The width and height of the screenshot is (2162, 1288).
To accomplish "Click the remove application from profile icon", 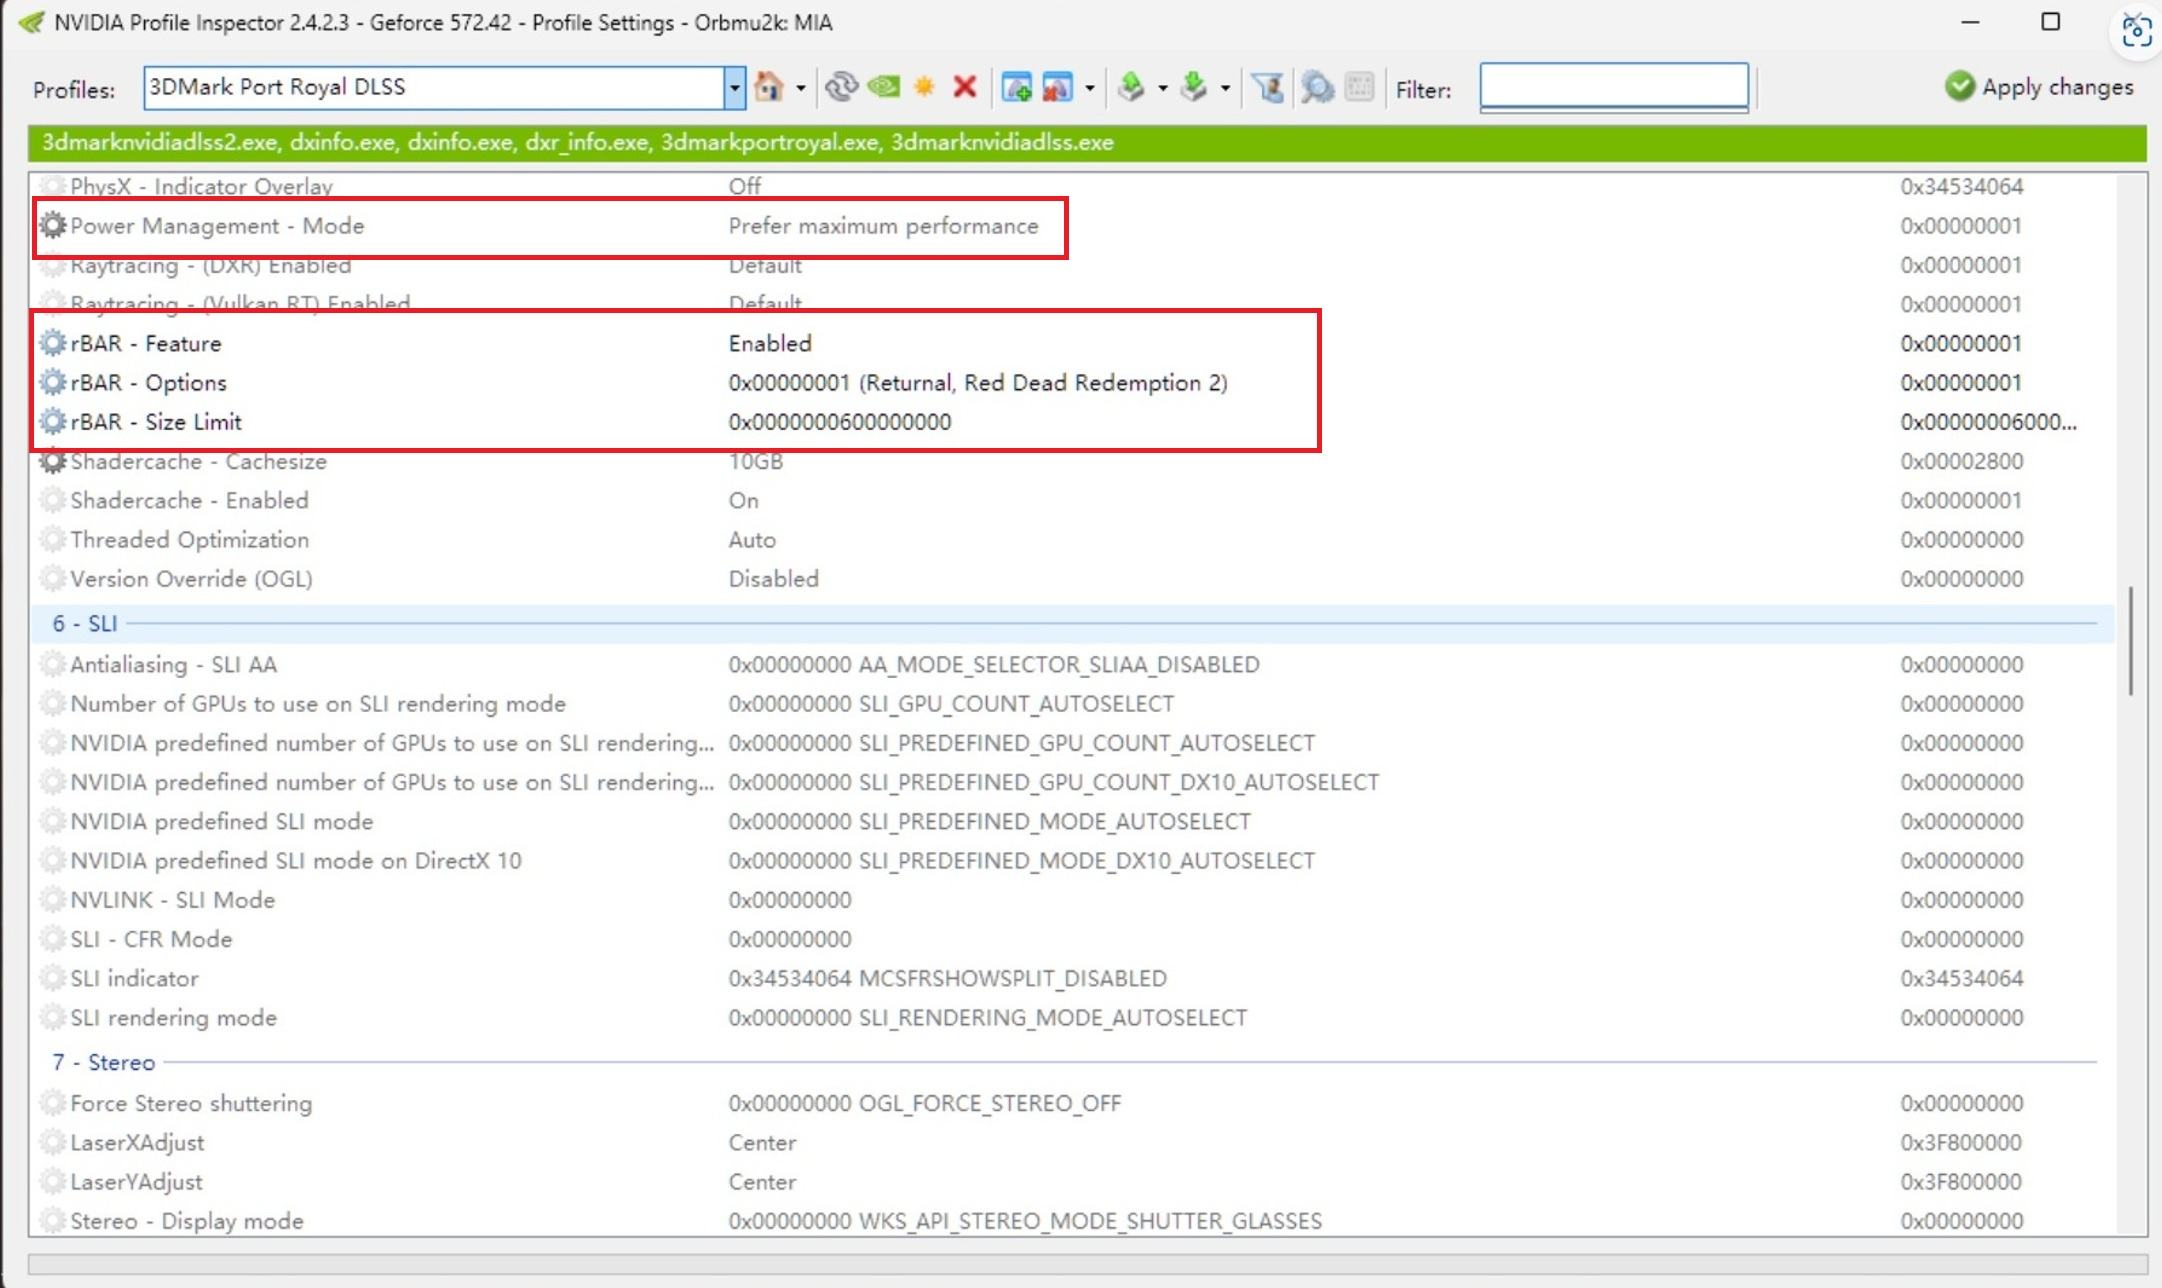I will click(x=1057, y=88).
